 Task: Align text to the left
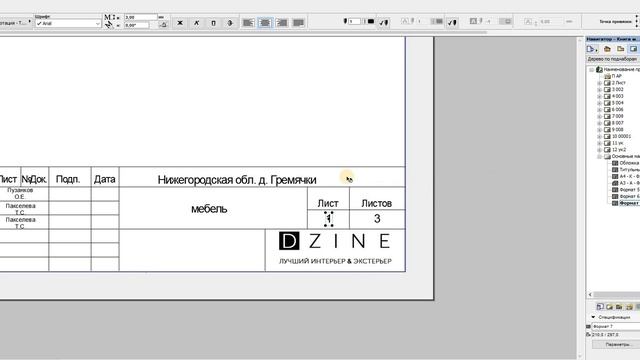coord(248,23)
